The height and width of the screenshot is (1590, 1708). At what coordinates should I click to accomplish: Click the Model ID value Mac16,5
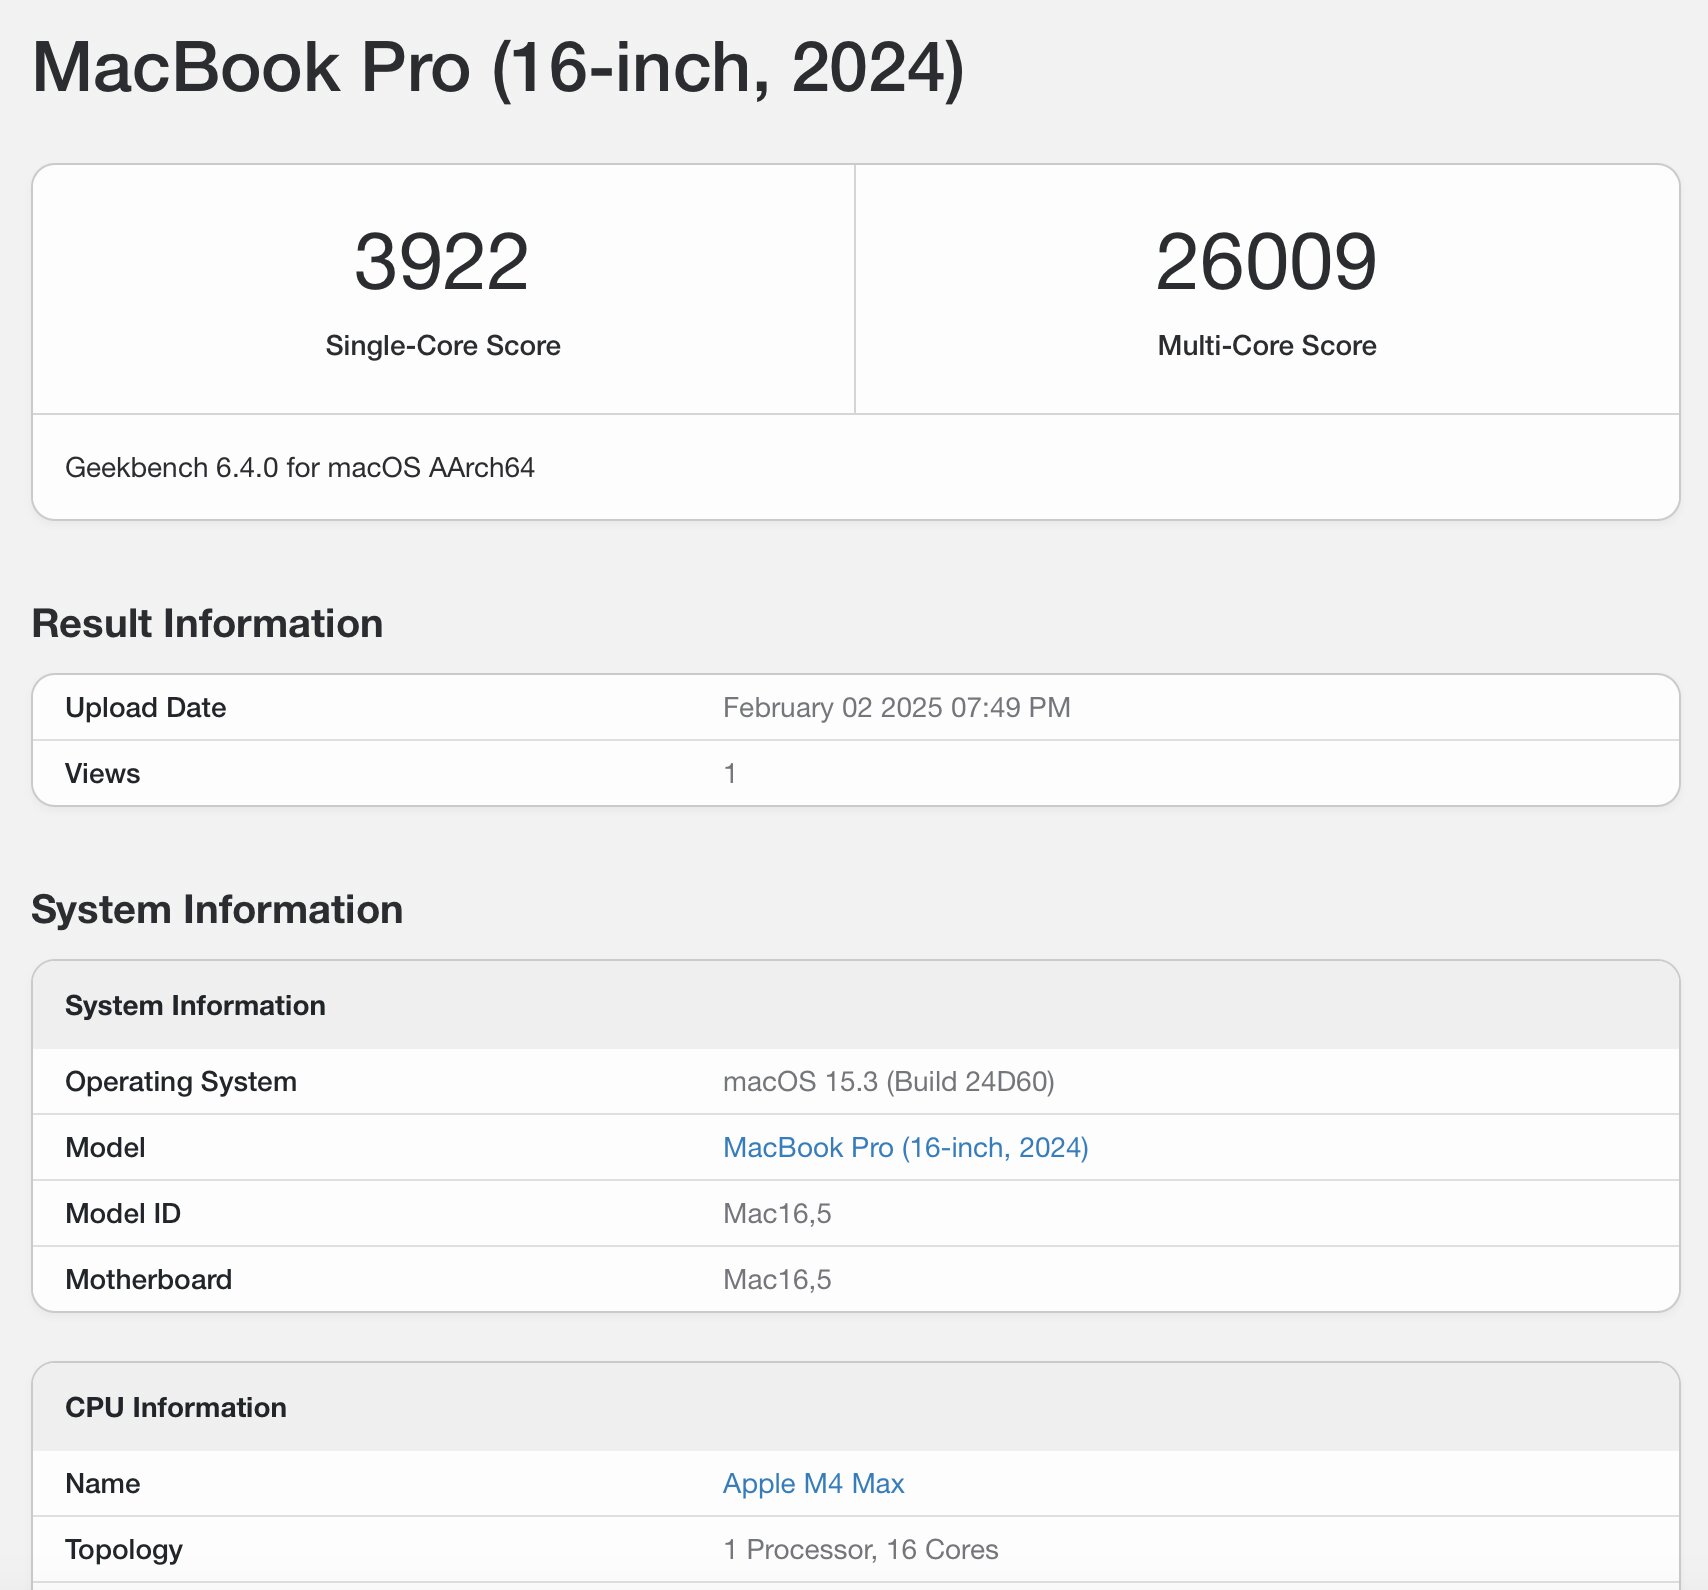pyautogui.click(x=777, y=1213)
